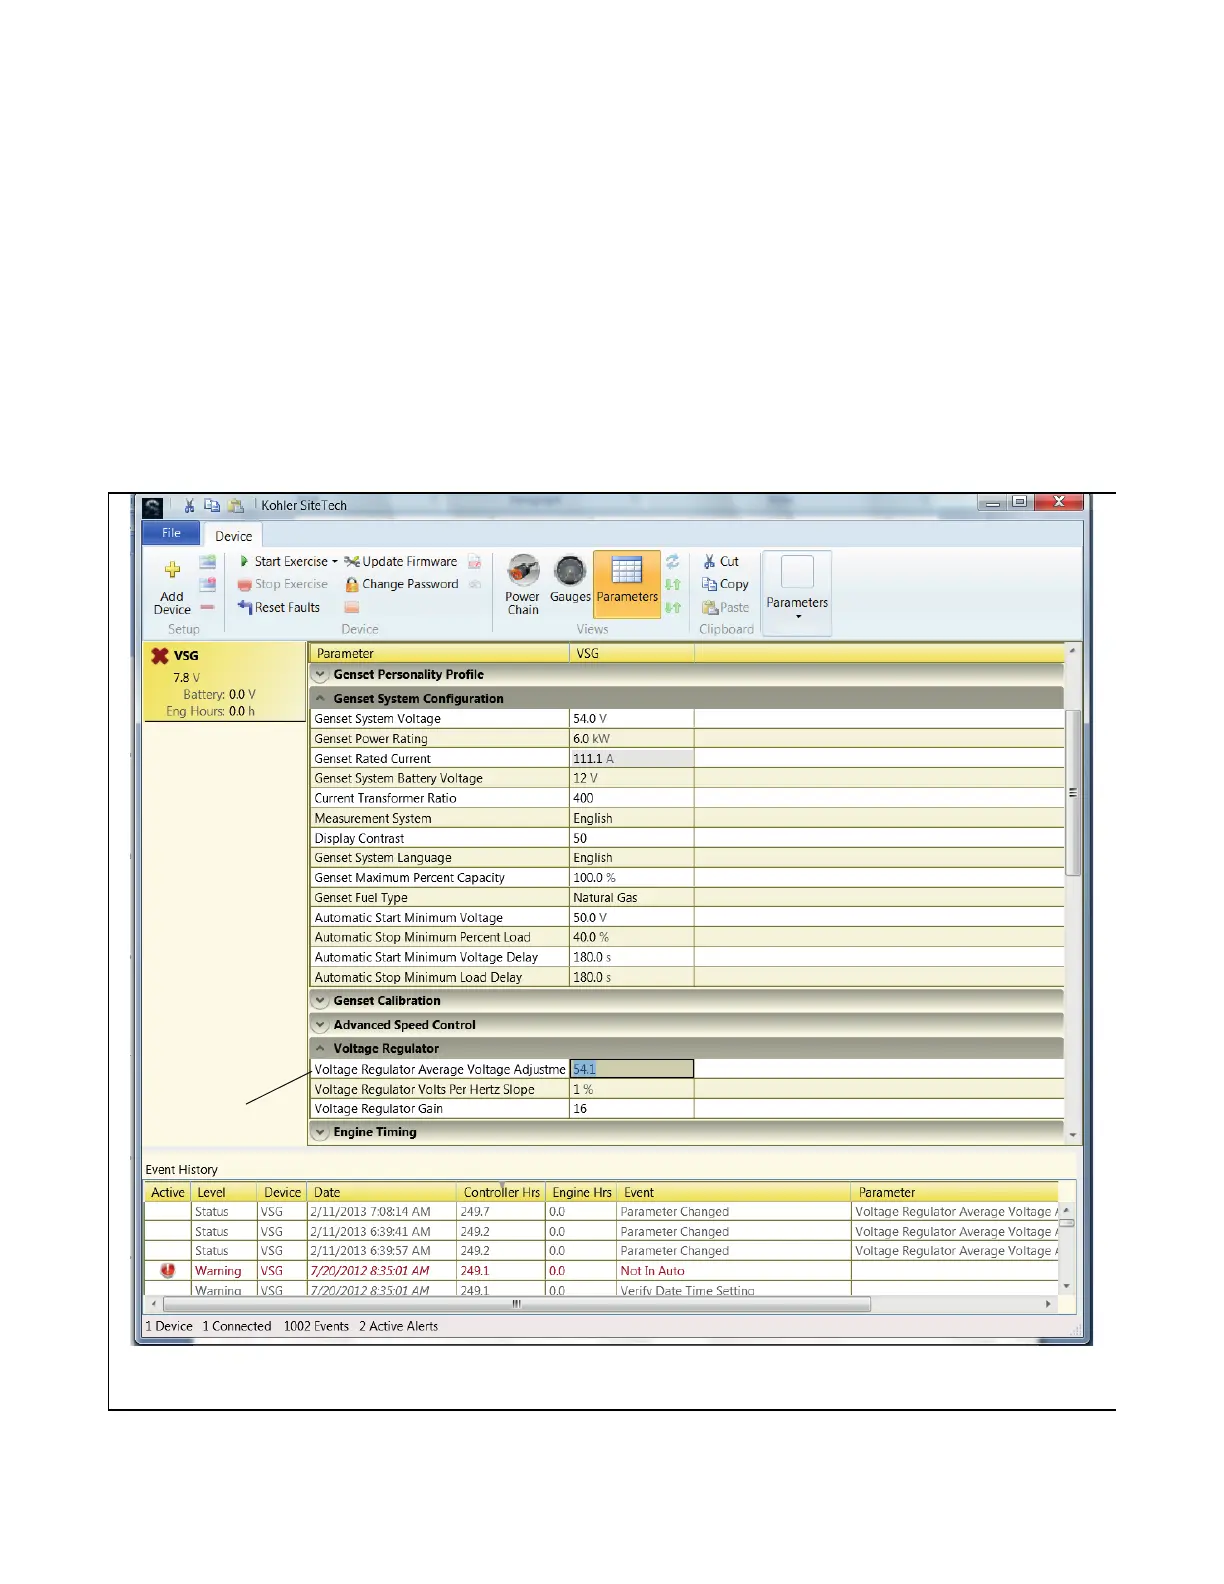Viewport: 1224px width, 1584px height.
Task: Open the Power Chain view
Action: pyautogui.click(x=522, y=585)
